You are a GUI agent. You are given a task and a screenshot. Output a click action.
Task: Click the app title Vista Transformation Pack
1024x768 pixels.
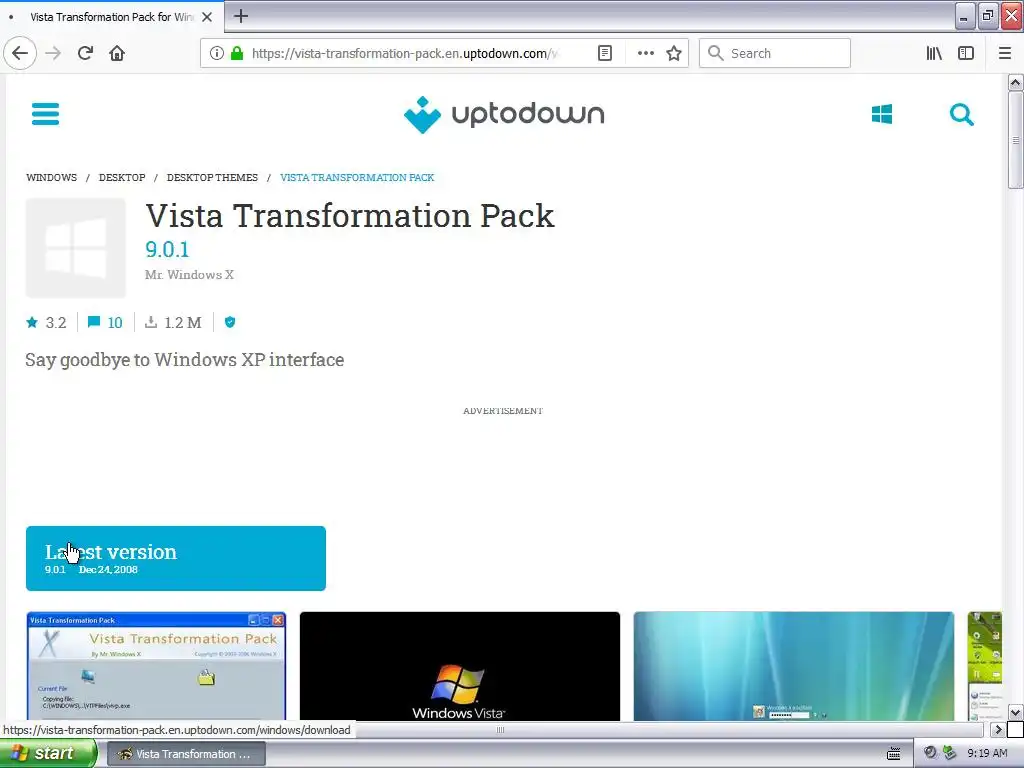(x=350, y=216)
